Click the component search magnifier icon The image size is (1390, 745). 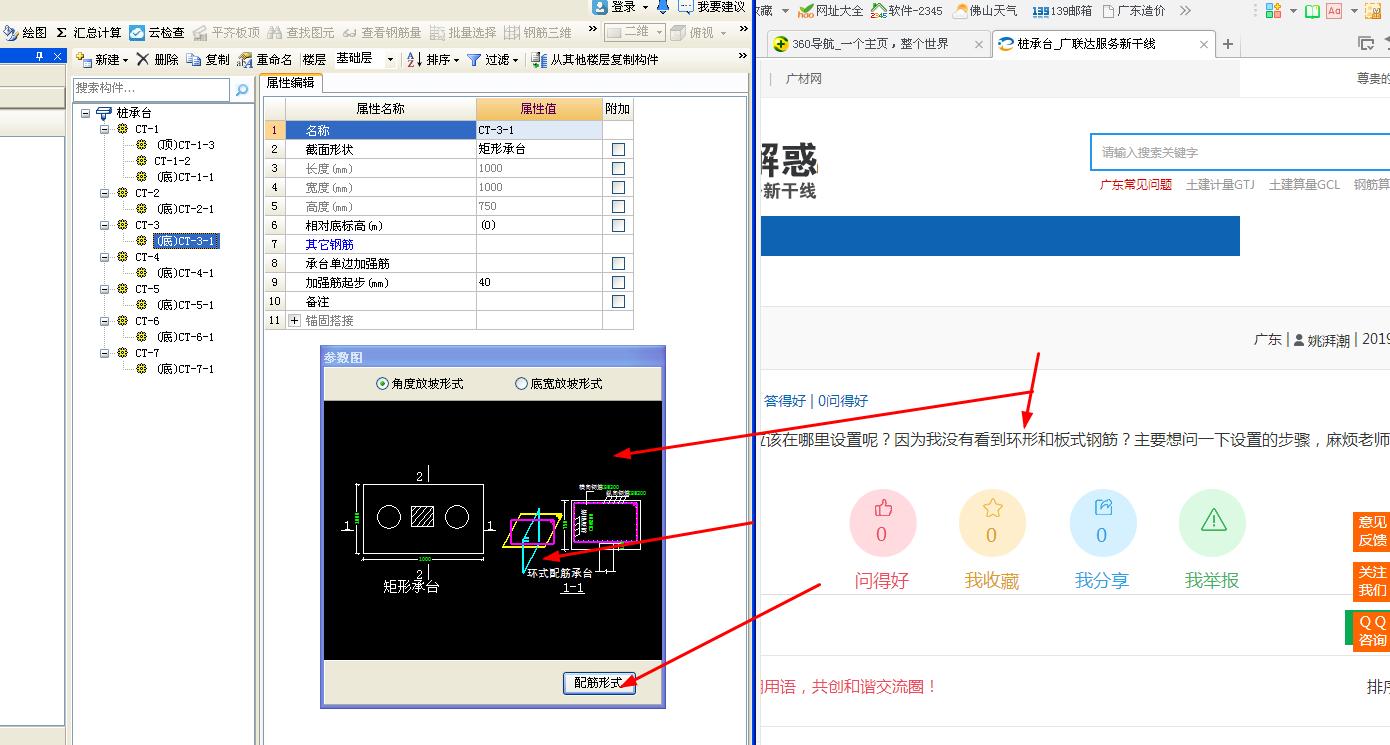click(241, 90)
